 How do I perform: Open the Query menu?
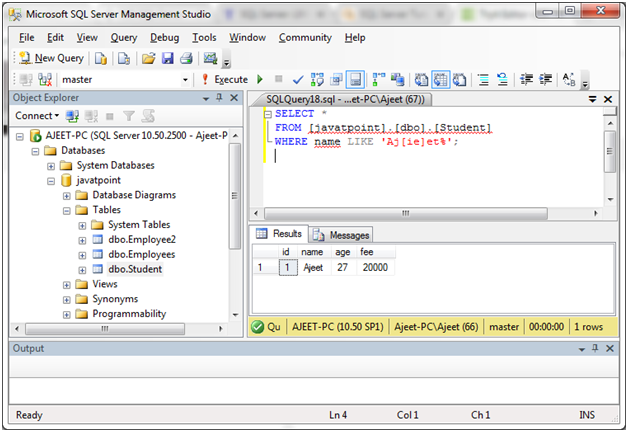(124, 38)
